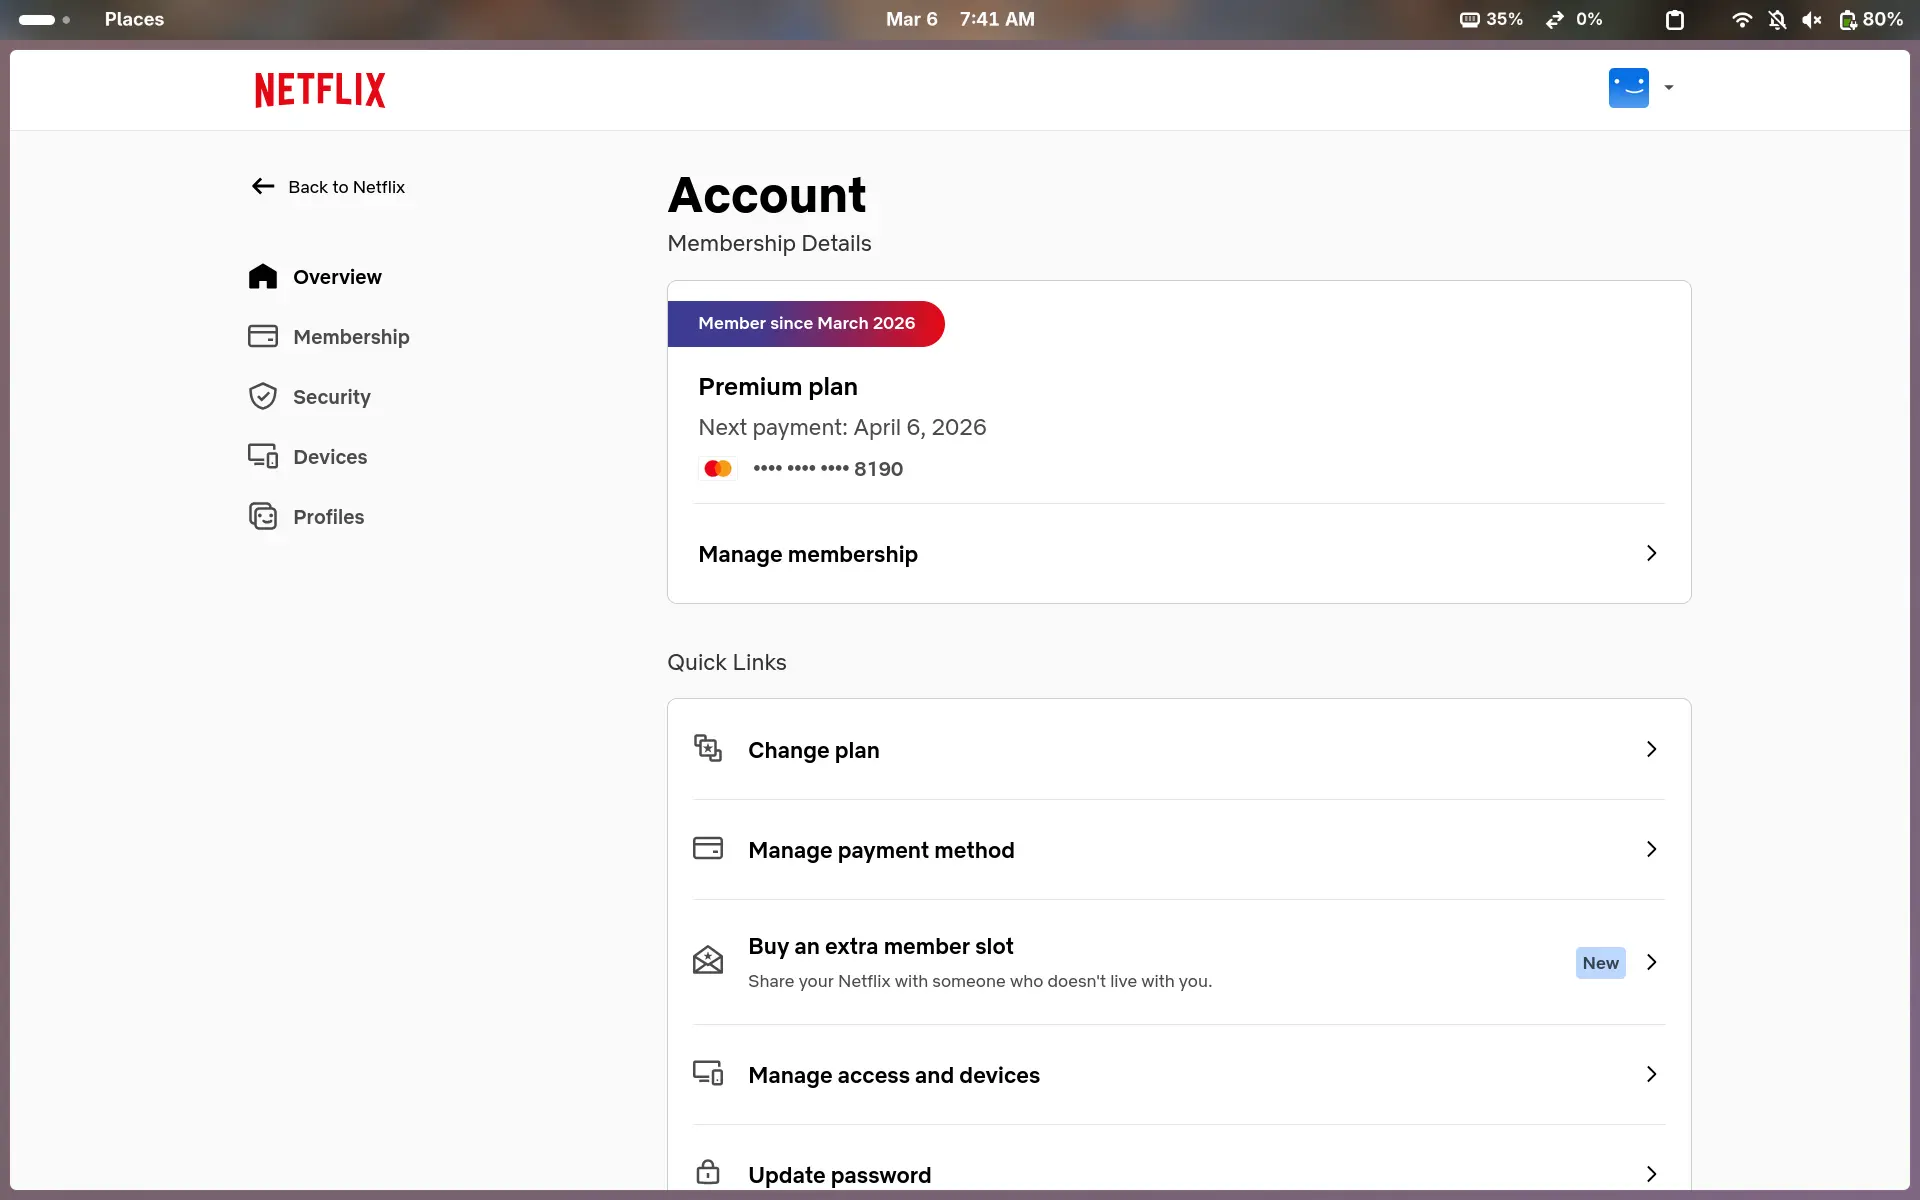The image size is (1920, 1200).
Task: Click the battery 80% indicator
Action: click(x=1870, y=19)
